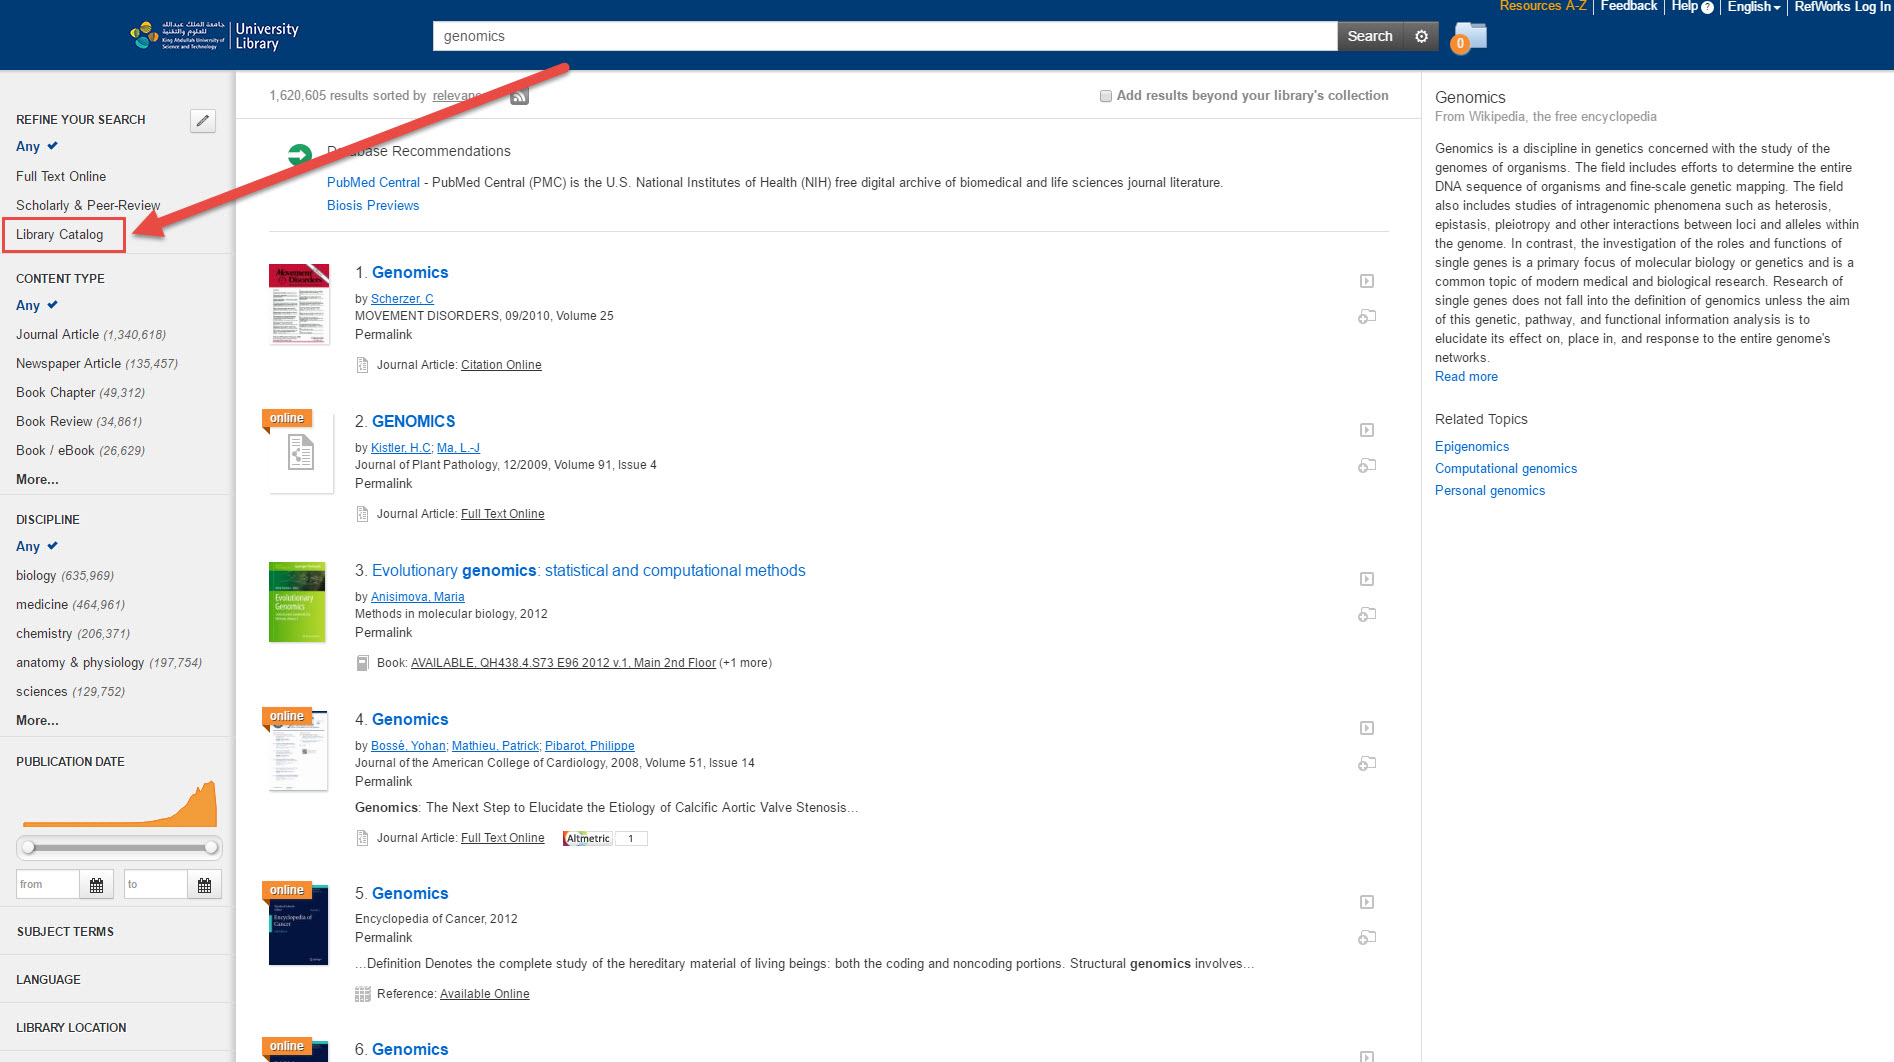Enable 'Add results beyond your library's collection'
Image resolution: width=1894 pixels, height=1062 pixels.
click(x=1106, y=96)
